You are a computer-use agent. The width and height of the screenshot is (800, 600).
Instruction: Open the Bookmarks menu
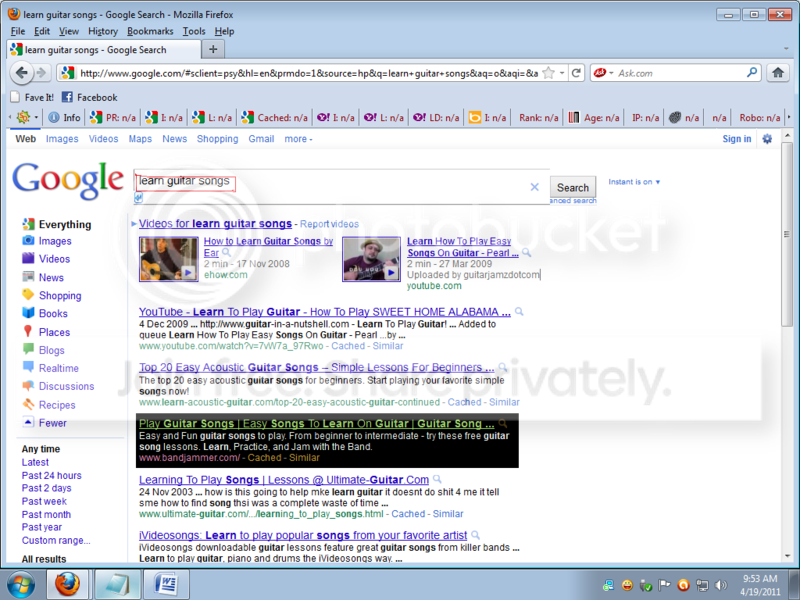[150, 31]
